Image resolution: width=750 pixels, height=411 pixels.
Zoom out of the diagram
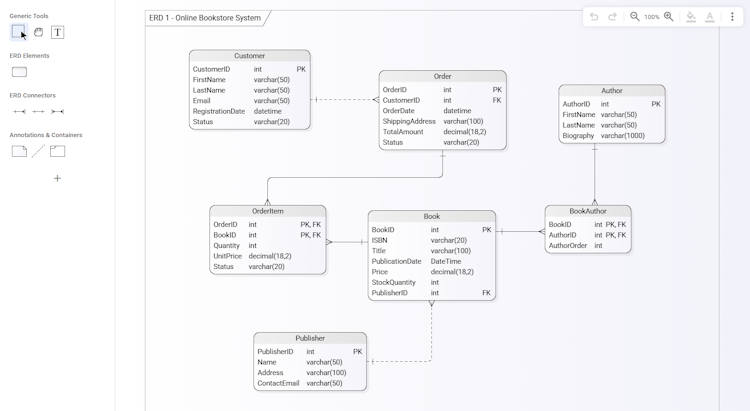click(x=635, y=17)
